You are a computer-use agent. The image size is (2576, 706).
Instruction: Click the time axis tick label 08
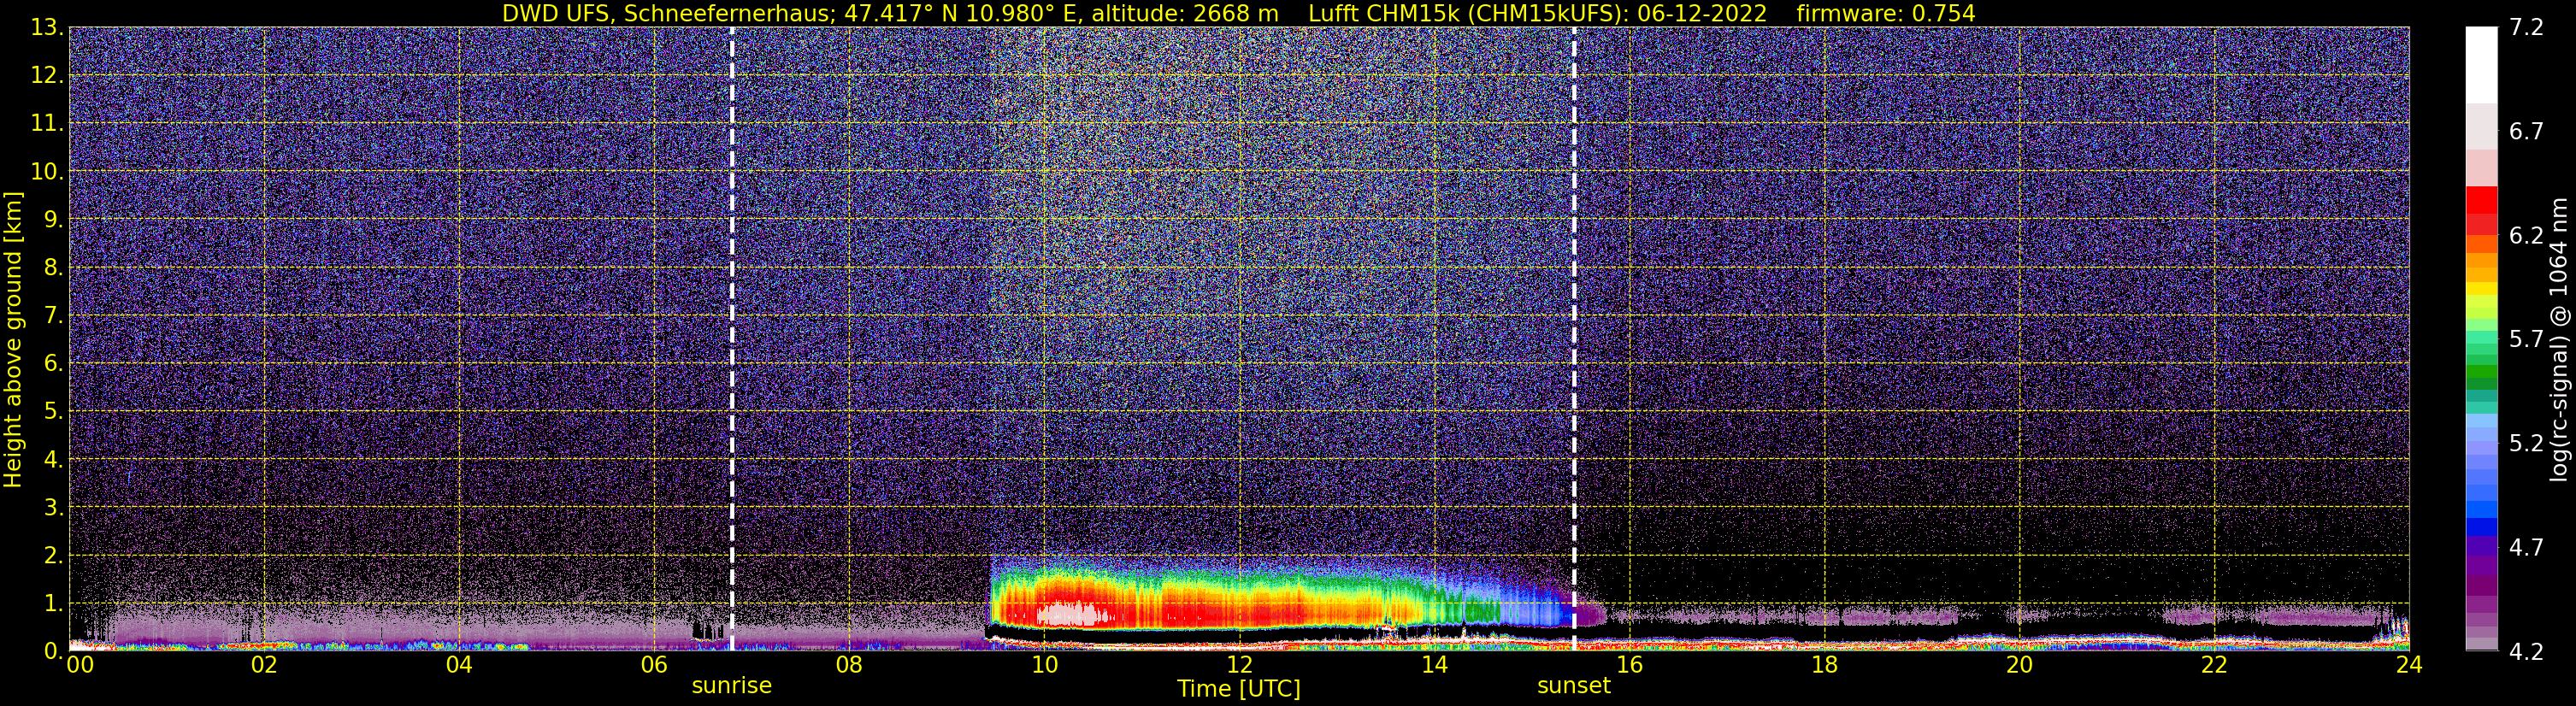point(849,666)
